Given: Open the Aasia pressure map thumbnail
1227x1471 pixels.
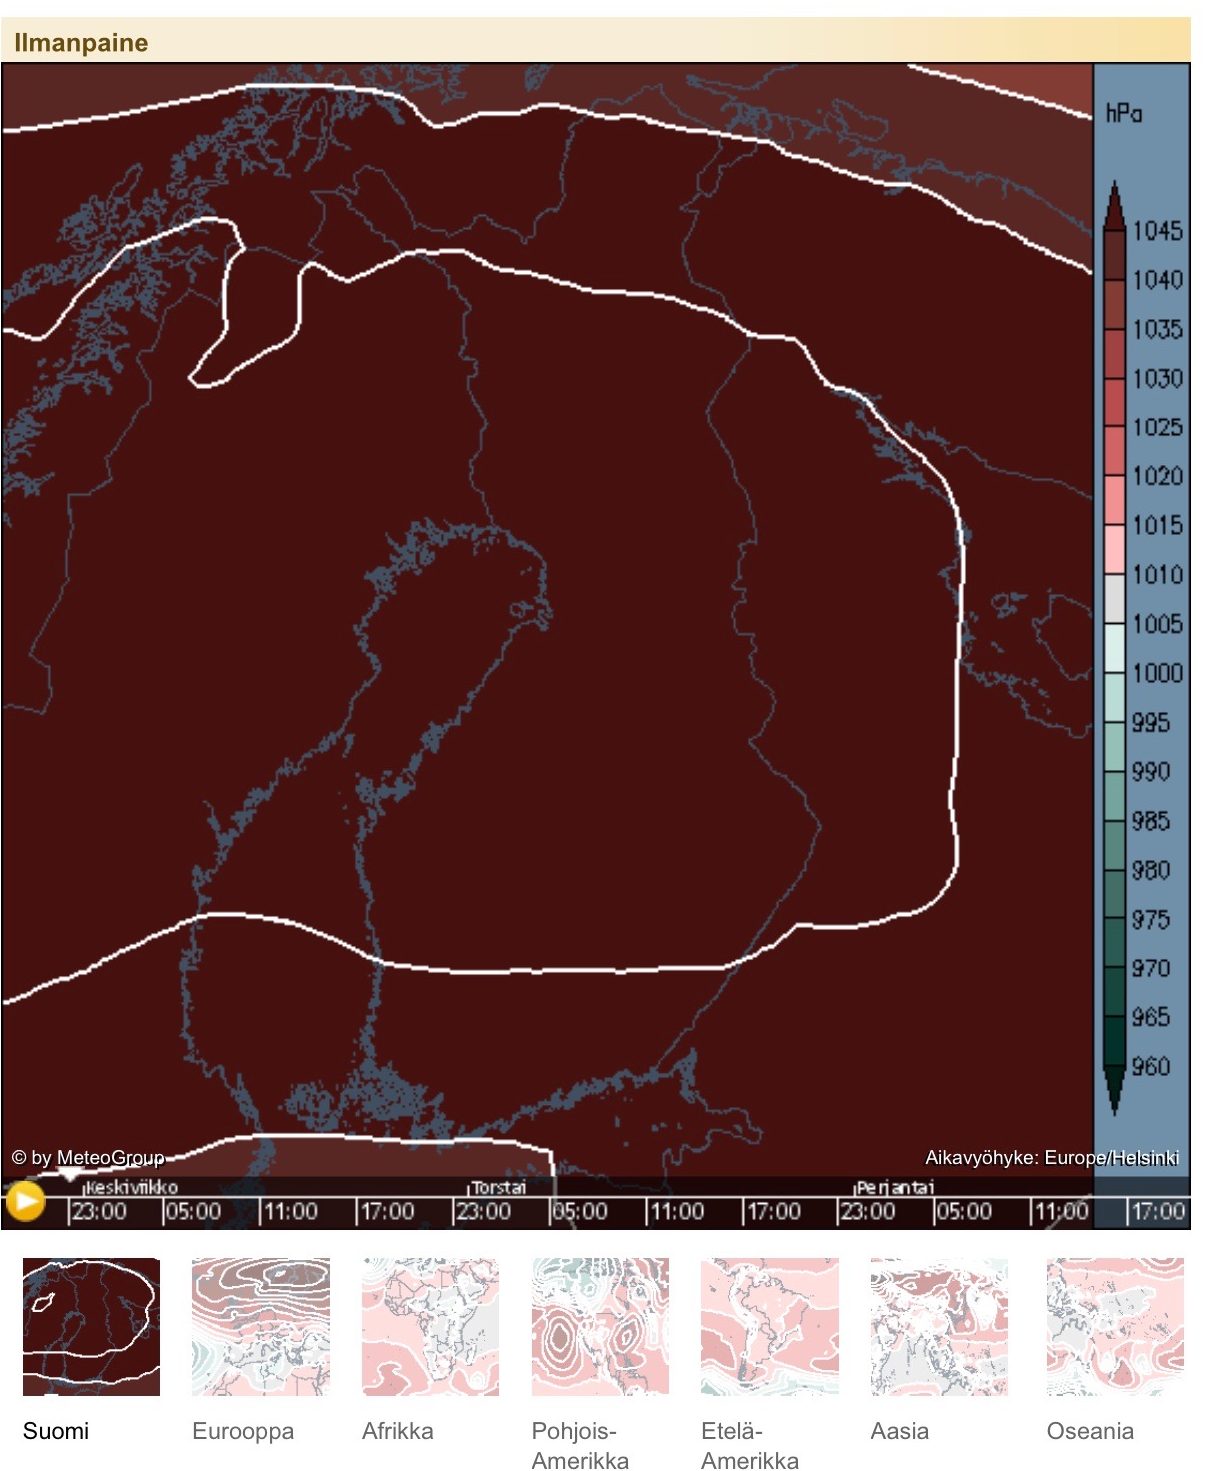Looking at the screenshot, I should pyautogui.click(x=939, y=1326).
